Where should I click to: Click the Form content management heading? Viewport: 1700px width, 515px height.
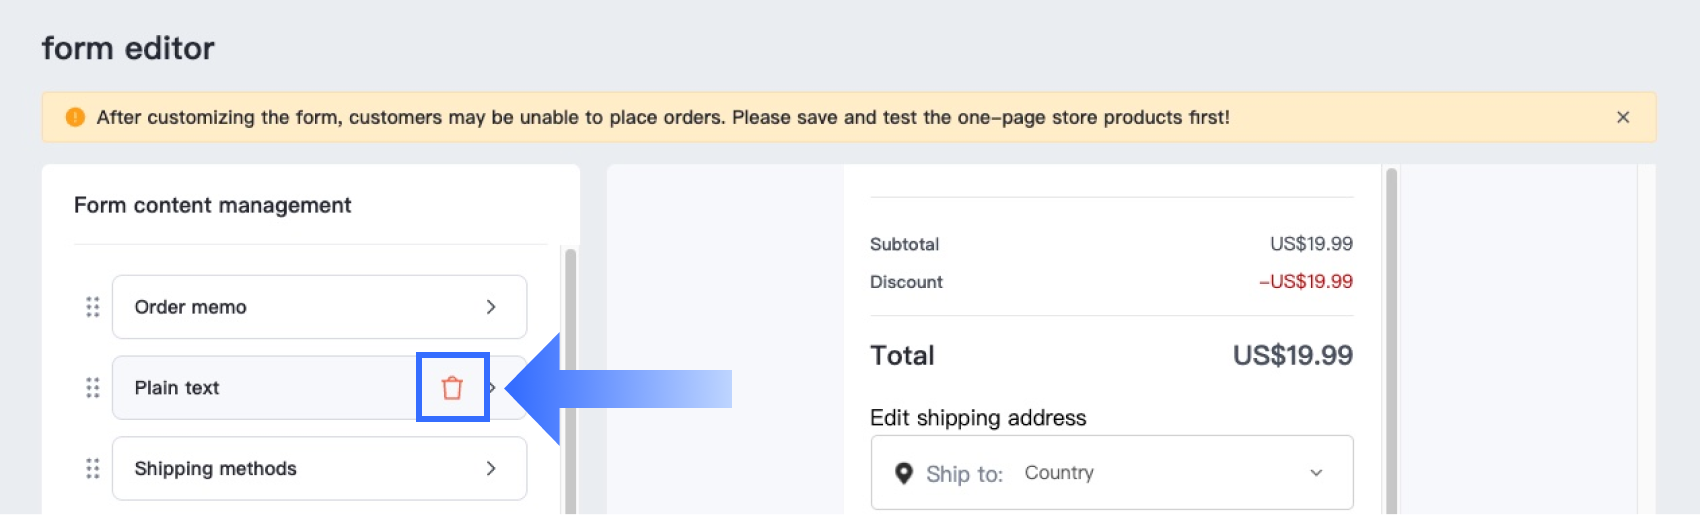[212, 205]
